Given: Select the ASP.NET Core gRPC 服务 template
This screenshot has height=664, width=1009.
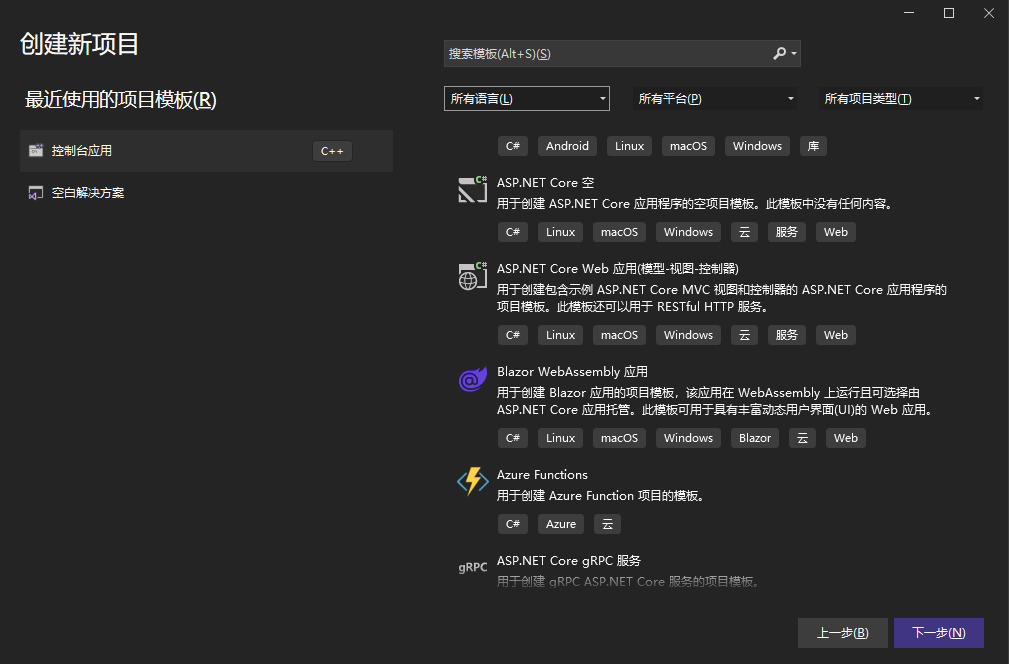Looking at the screenshot, I should 569,561.
